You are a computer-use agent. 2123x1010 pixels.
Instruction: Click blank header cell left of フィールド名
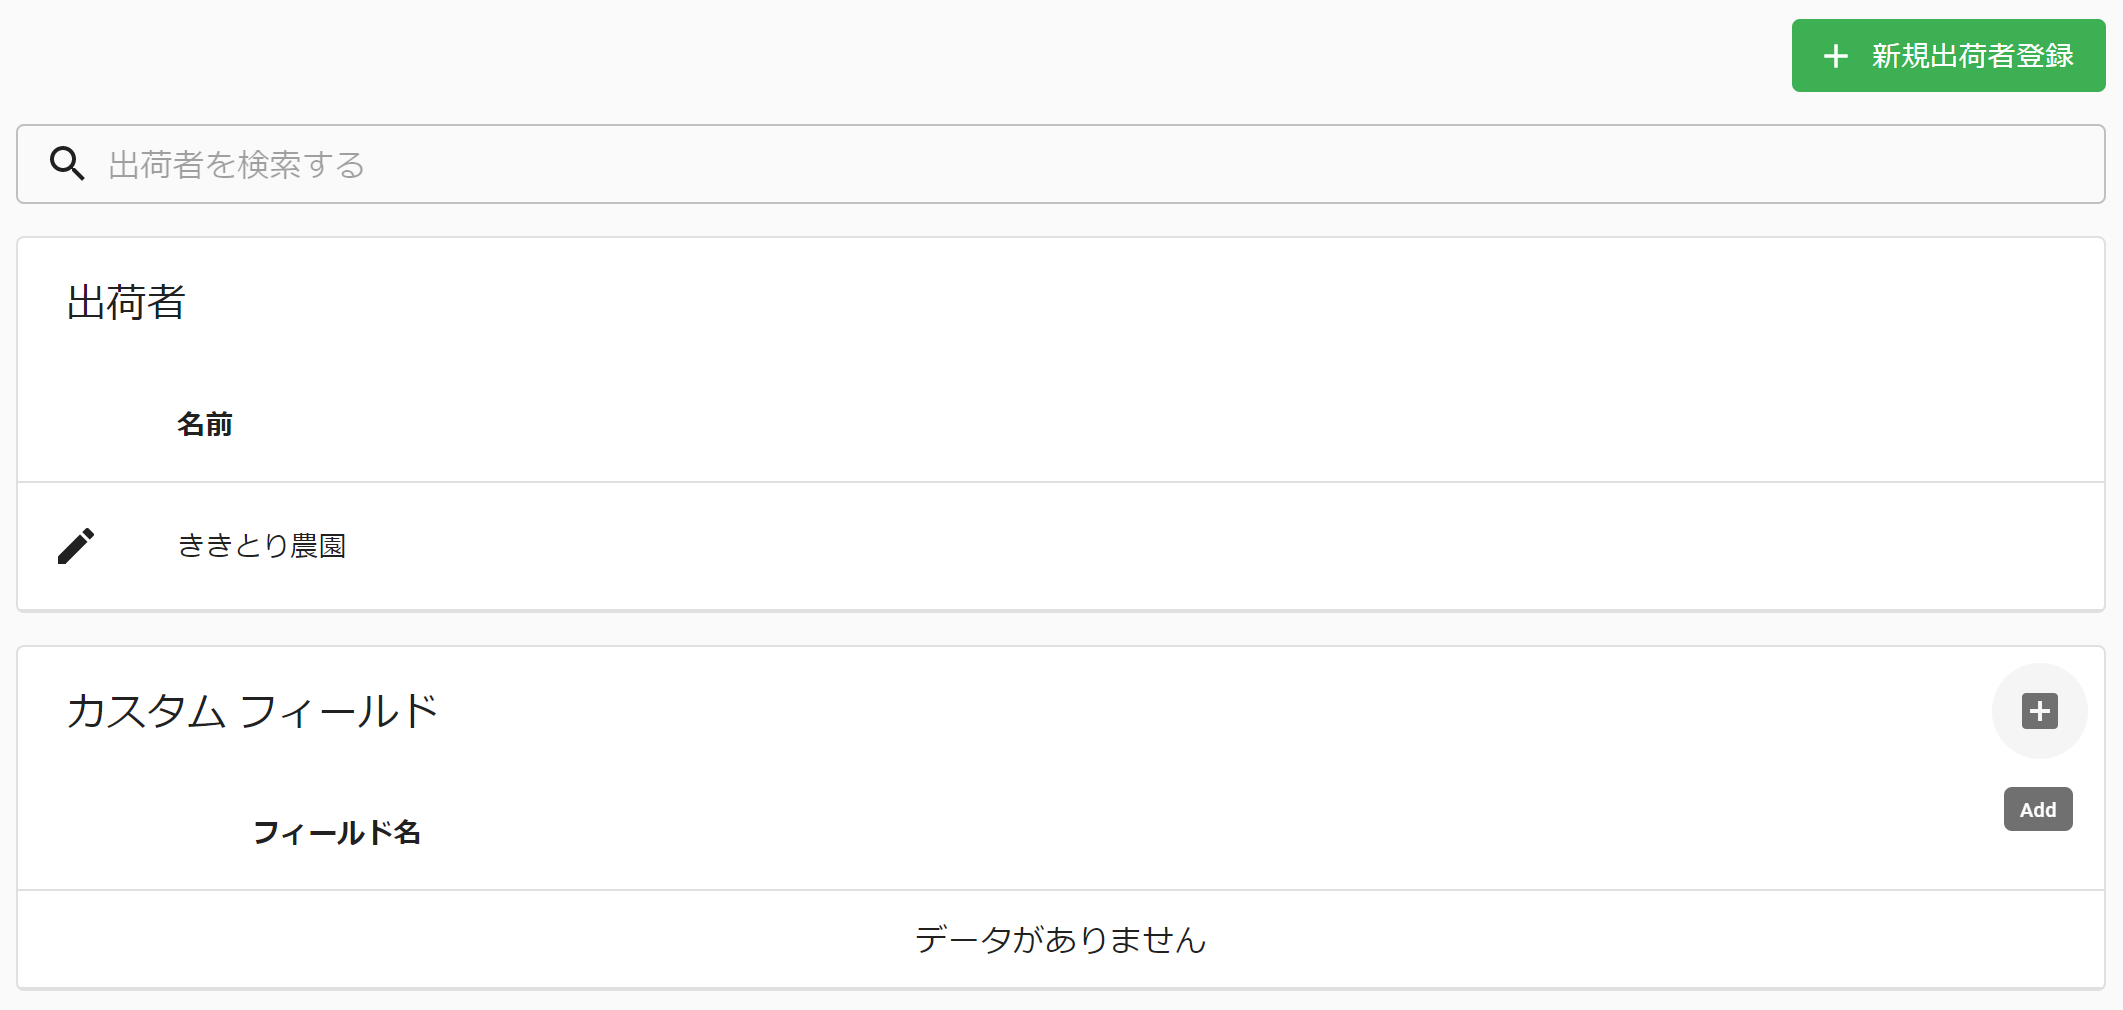coord(130,833)
